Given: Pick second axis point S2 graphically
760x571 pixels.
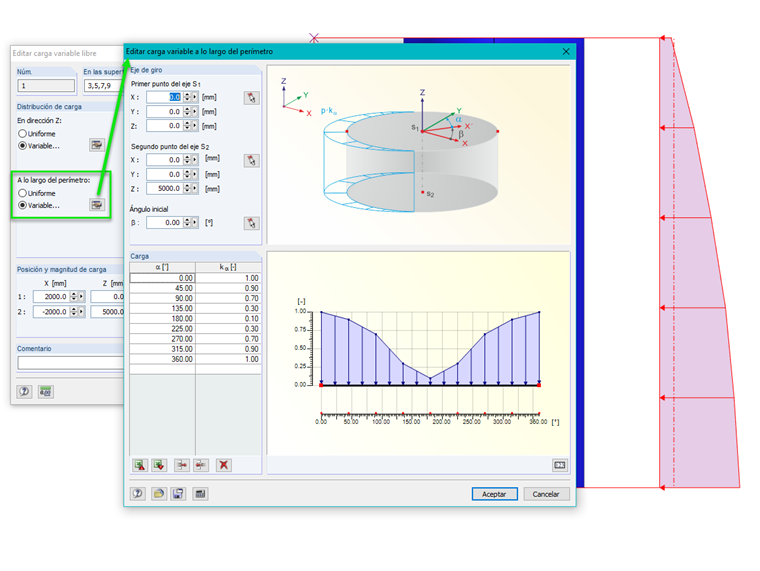Looking at the screenshot, I should (251, 160).
